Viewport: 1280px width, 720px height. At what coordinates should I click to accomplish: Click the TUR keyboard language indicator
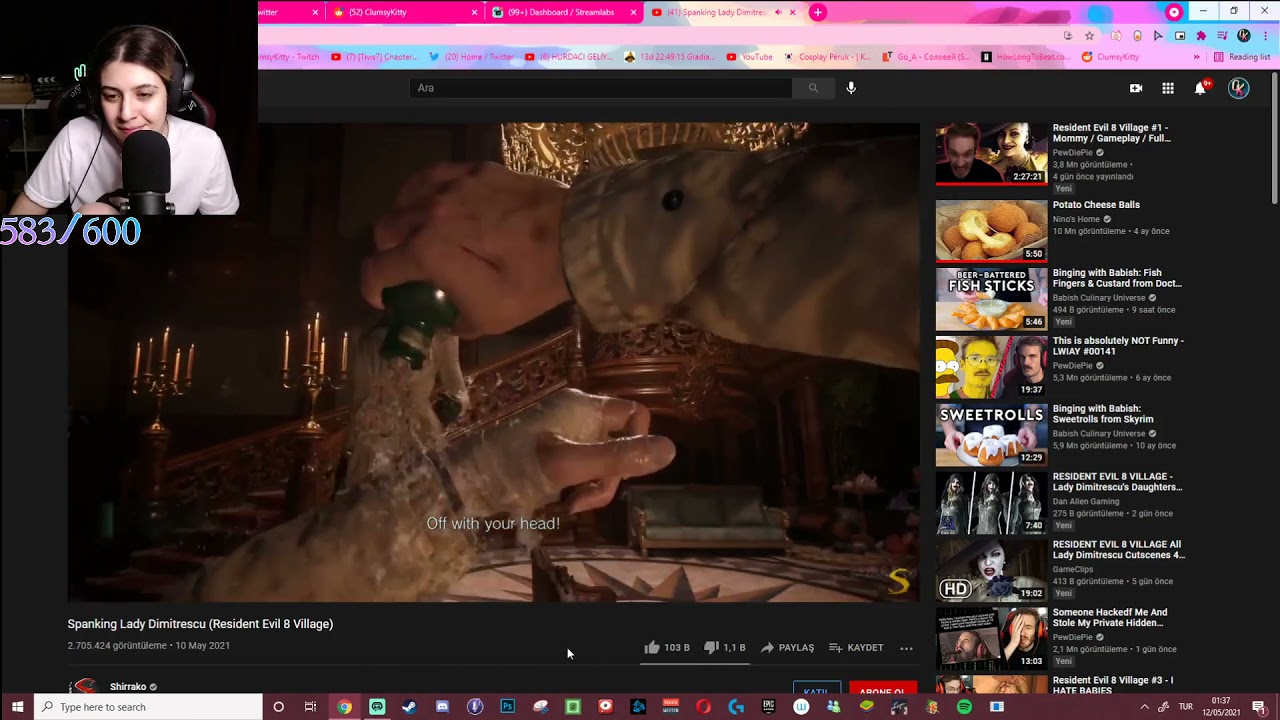point(1186,707)
